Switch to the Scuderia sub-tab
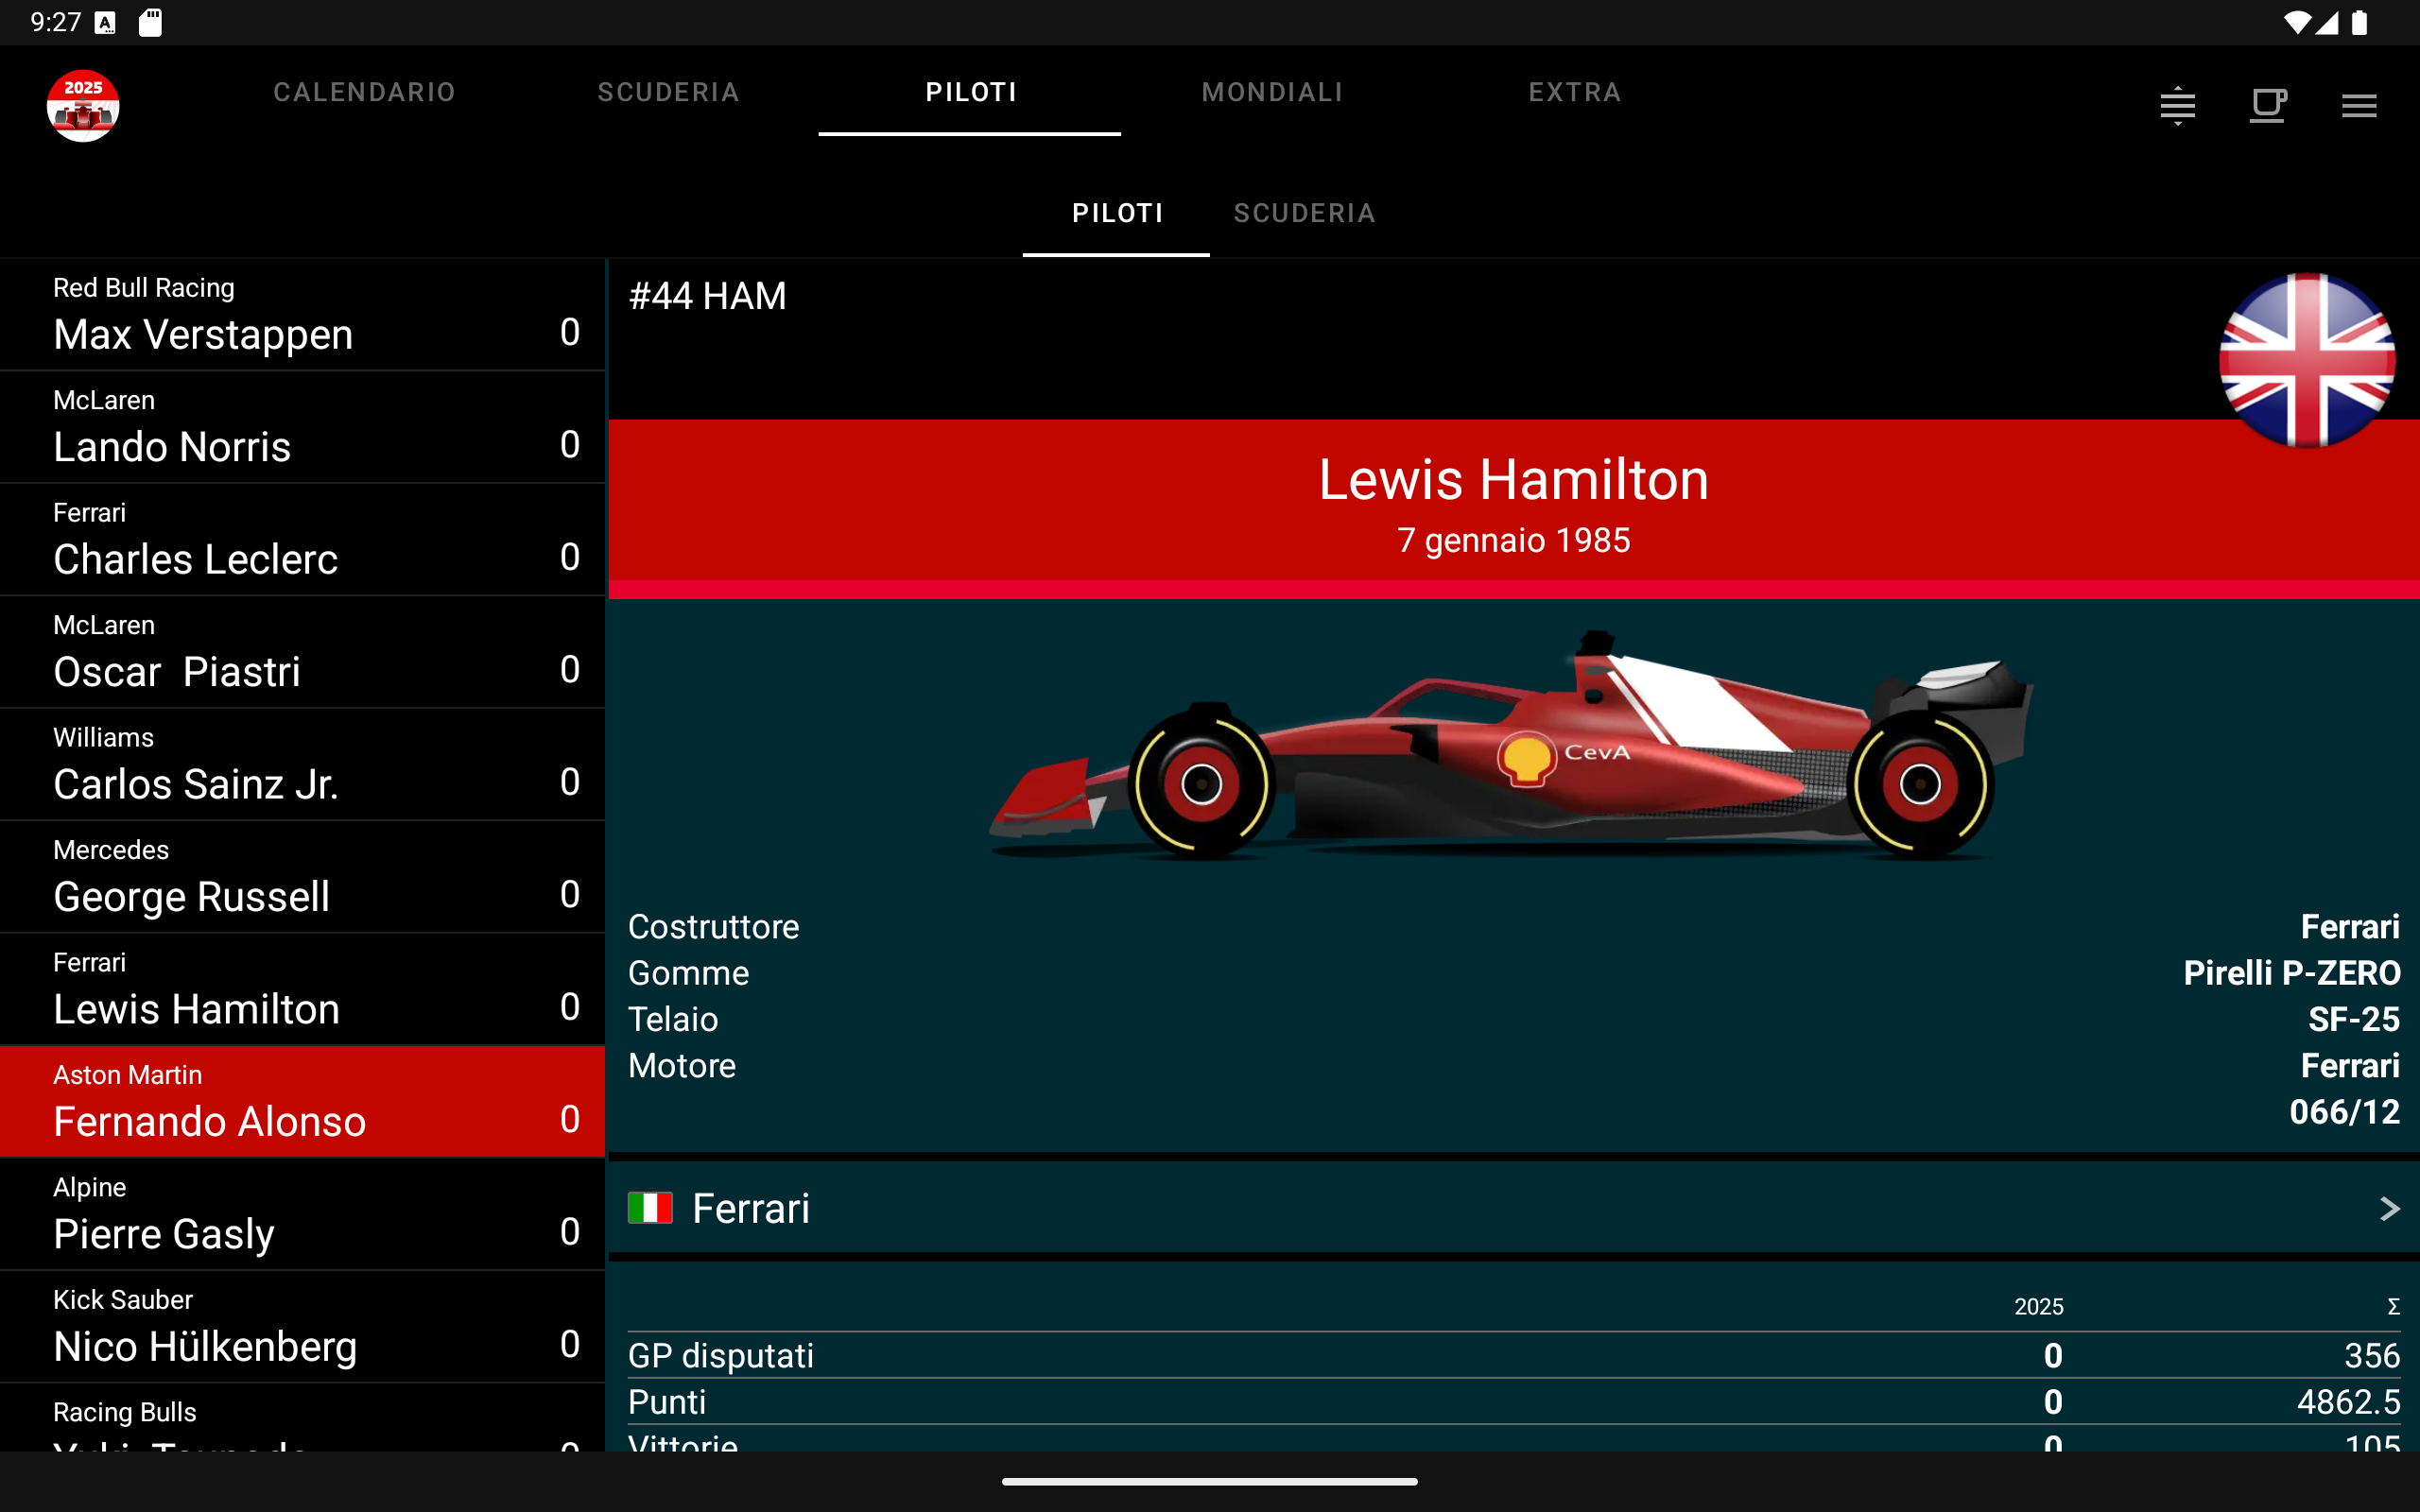Viewport: 2420px width, 1512px height. (1304, 213)
